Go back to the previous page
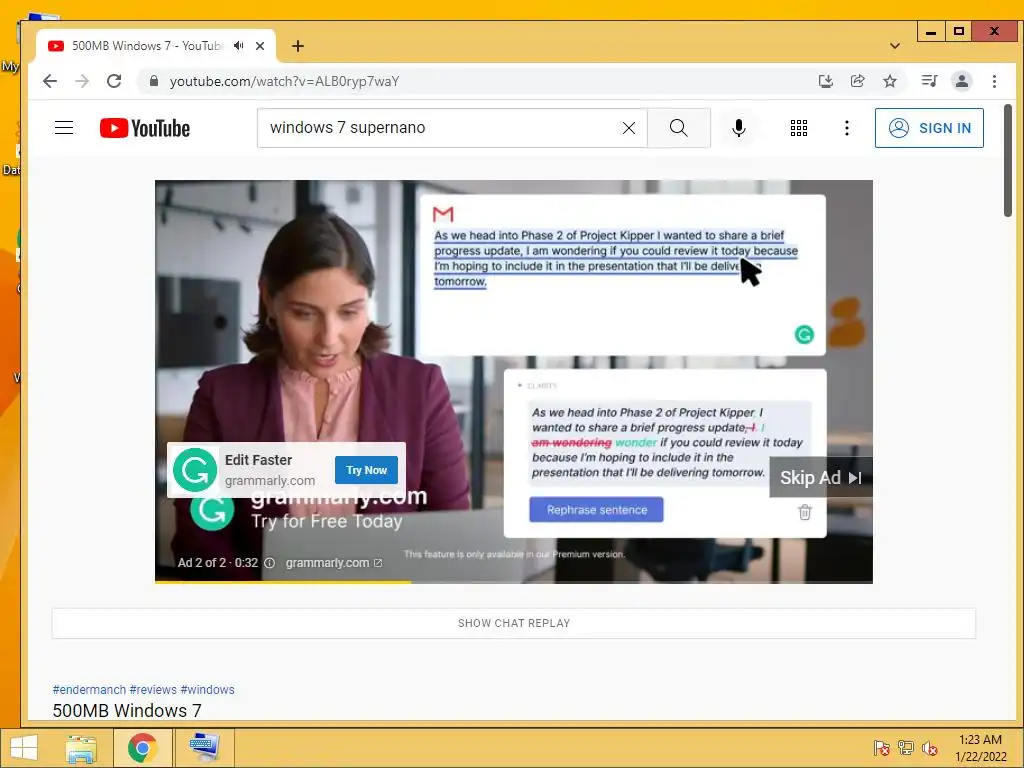 click(50, 81)
